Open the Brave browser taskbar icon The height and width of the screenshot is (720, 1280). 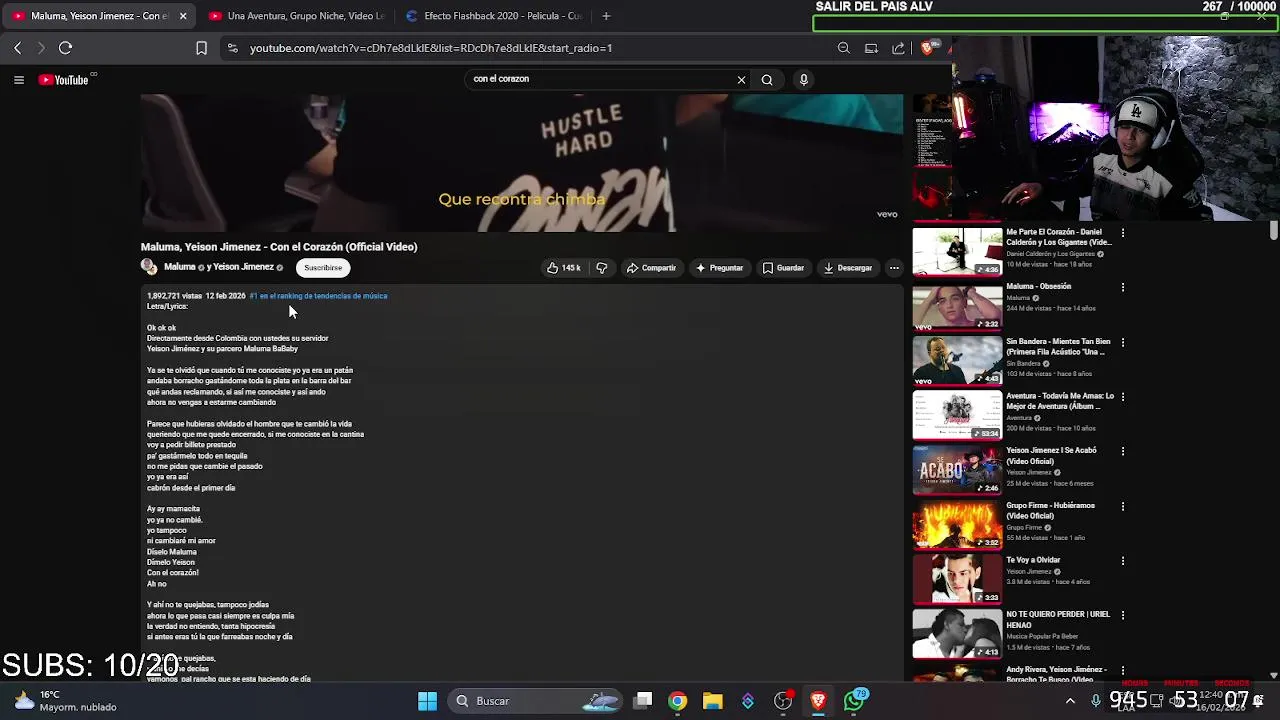(x=818, y=701)
